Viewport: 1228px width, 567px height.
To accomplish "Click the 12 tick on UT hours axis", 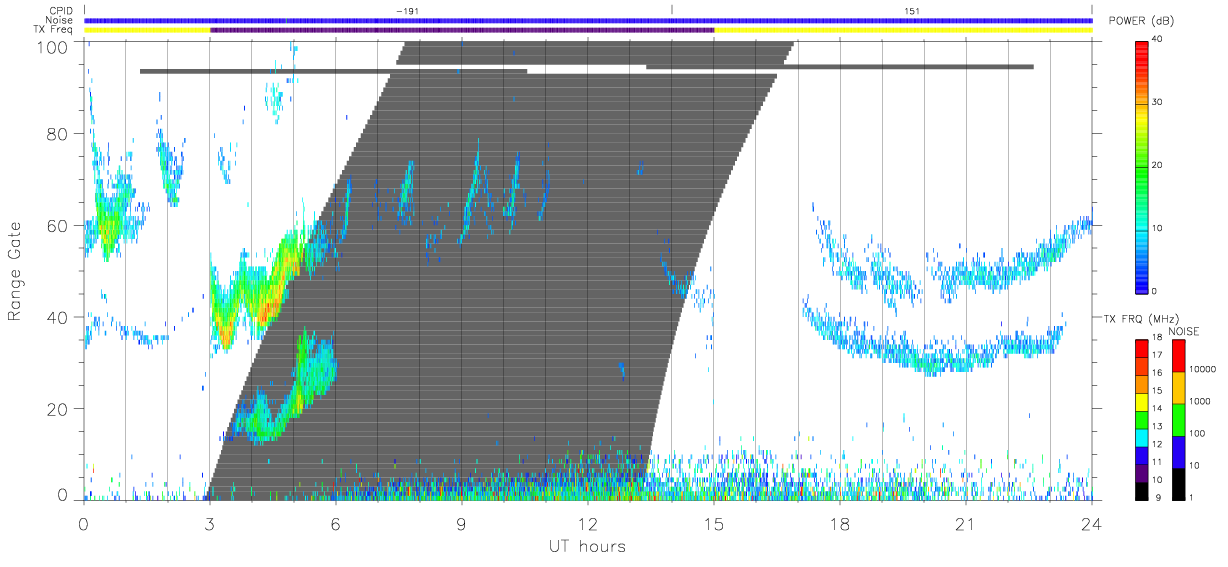I will pyautogui.click(x=587, y=523).
